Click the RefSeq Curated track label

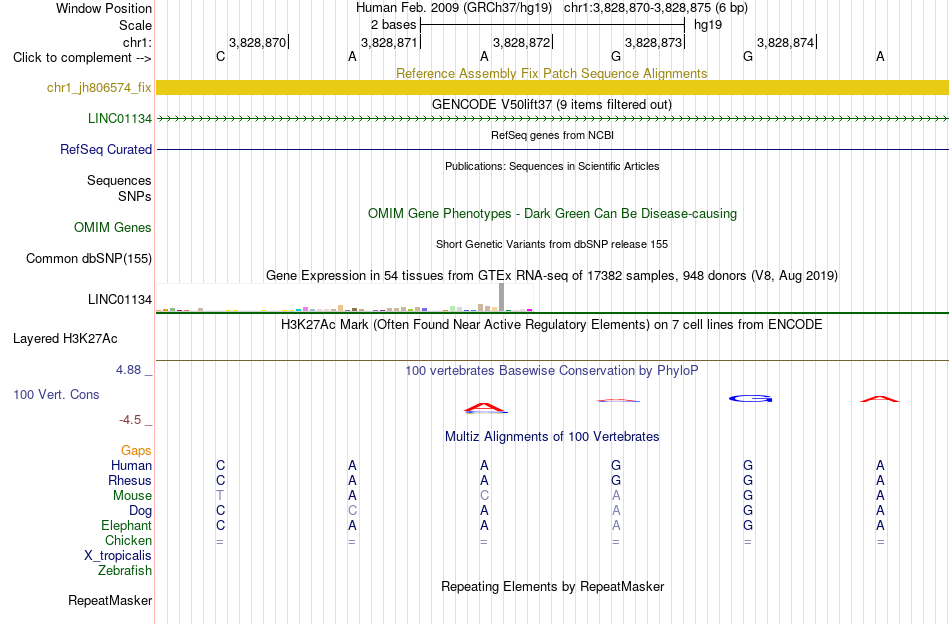105,150
